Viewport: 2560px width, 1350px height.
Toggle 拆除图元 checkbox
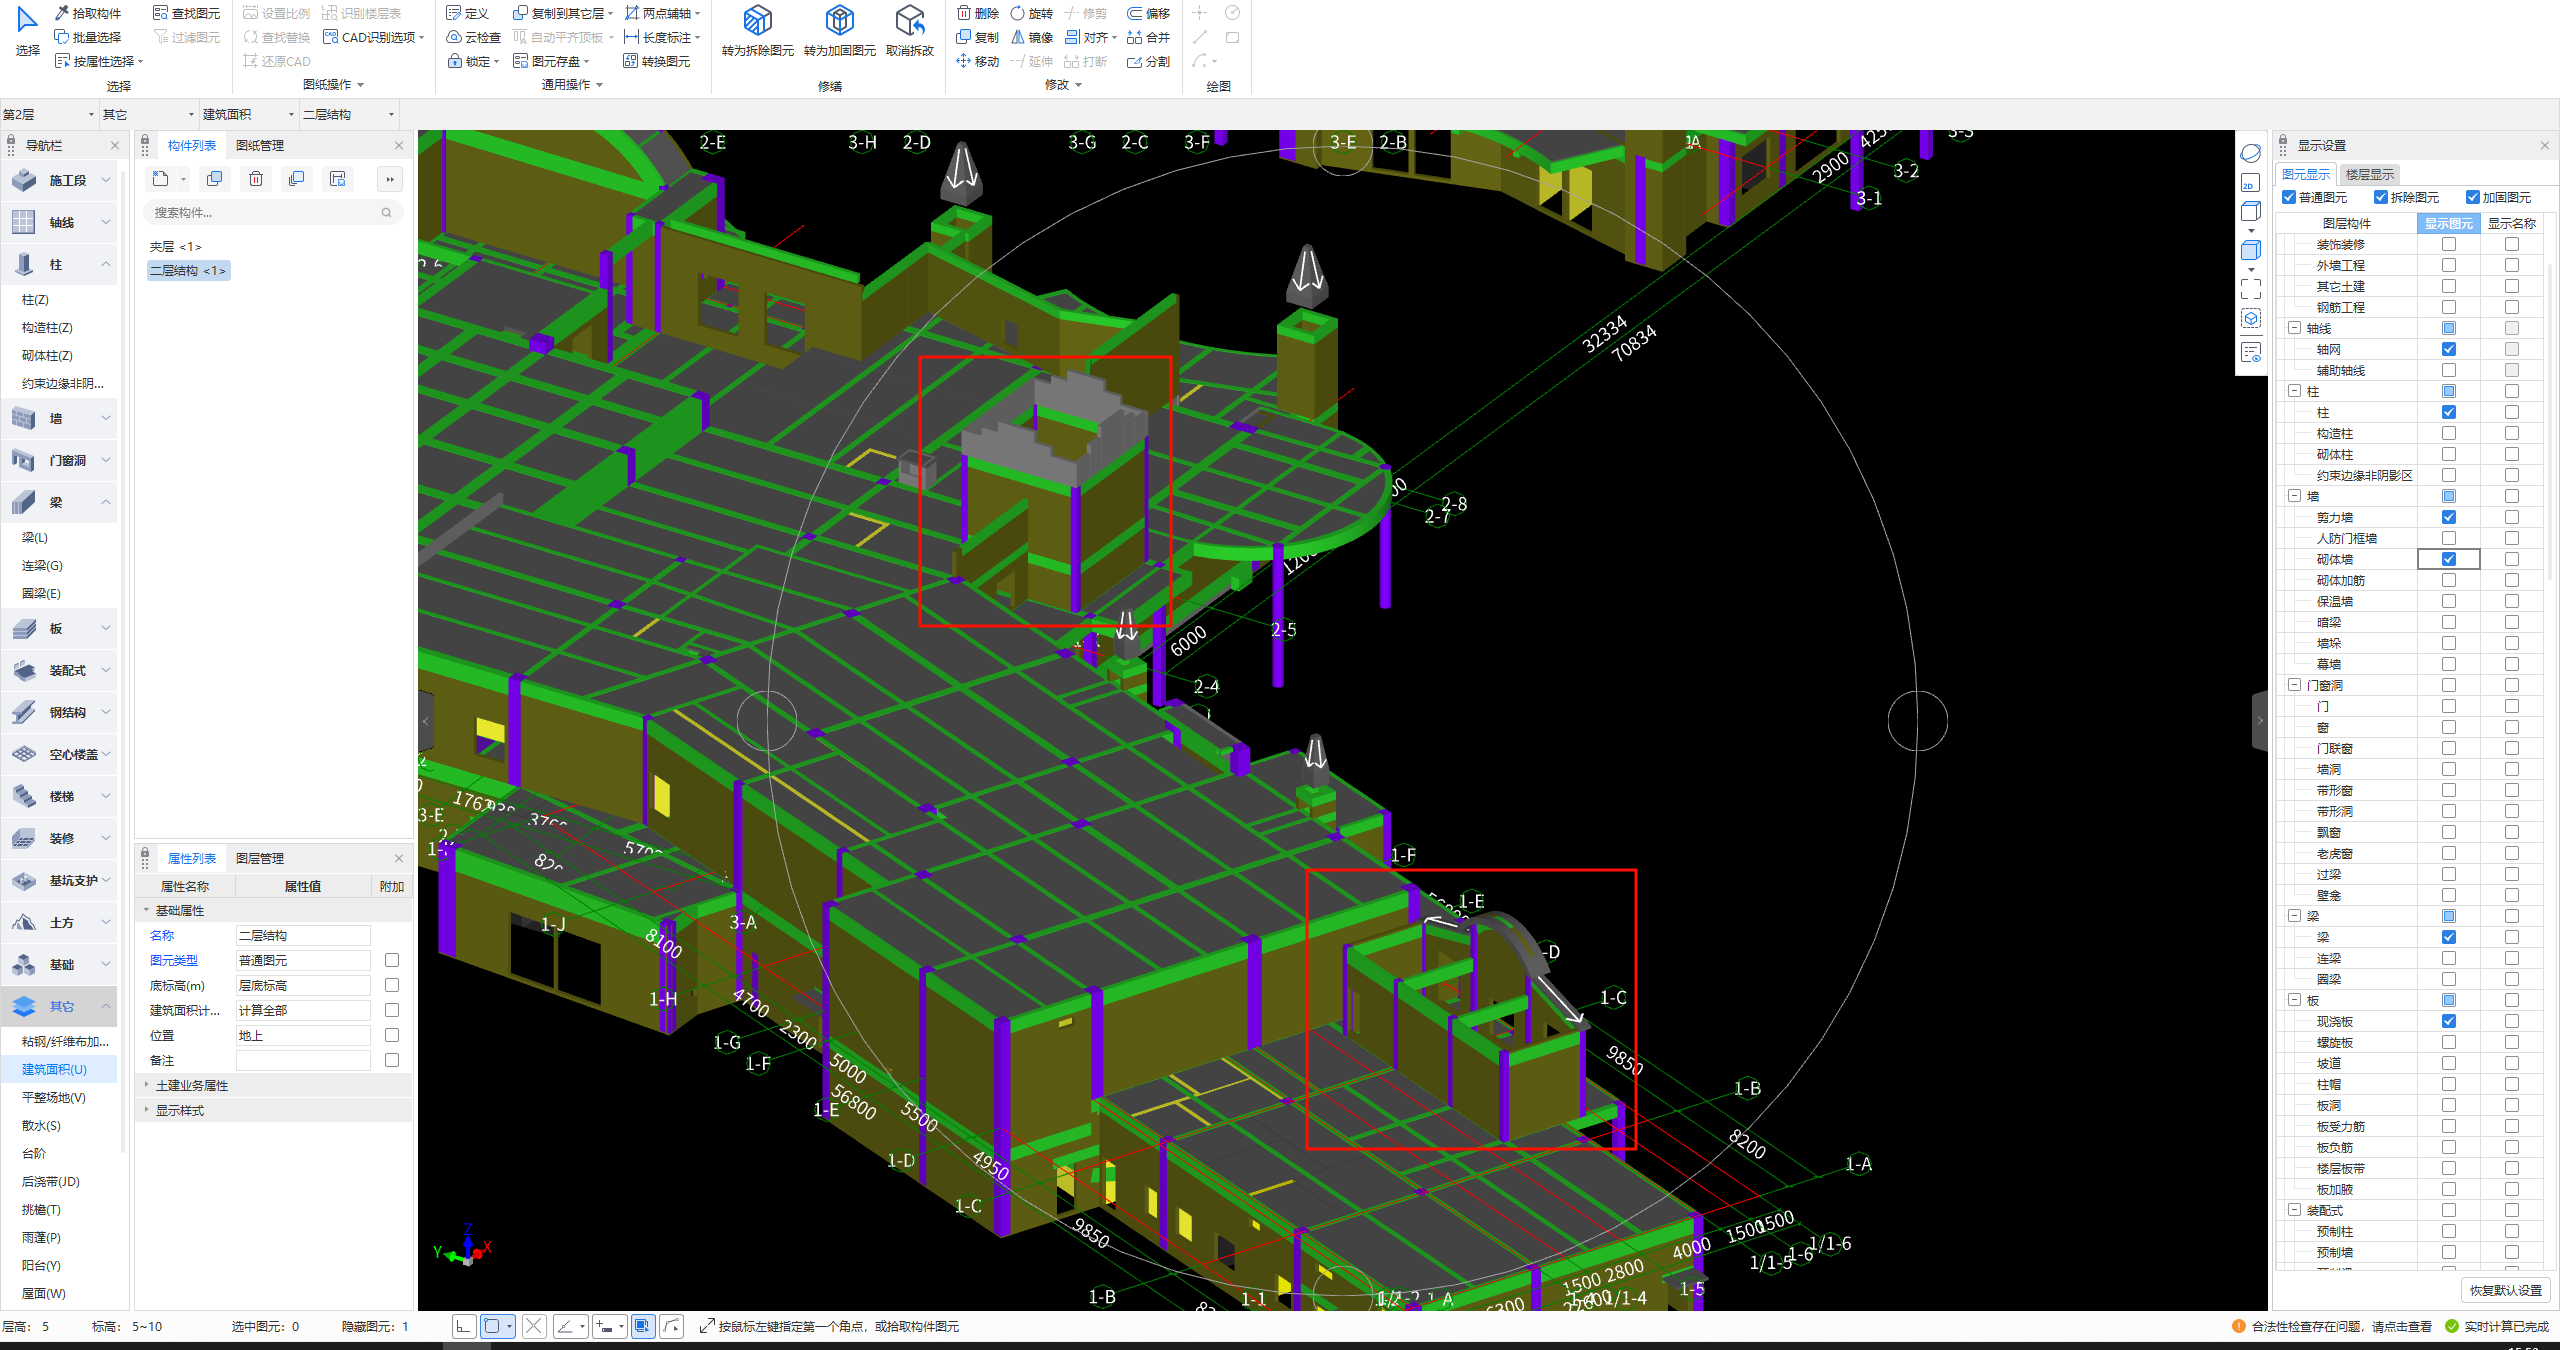[x=2380, y=197]
